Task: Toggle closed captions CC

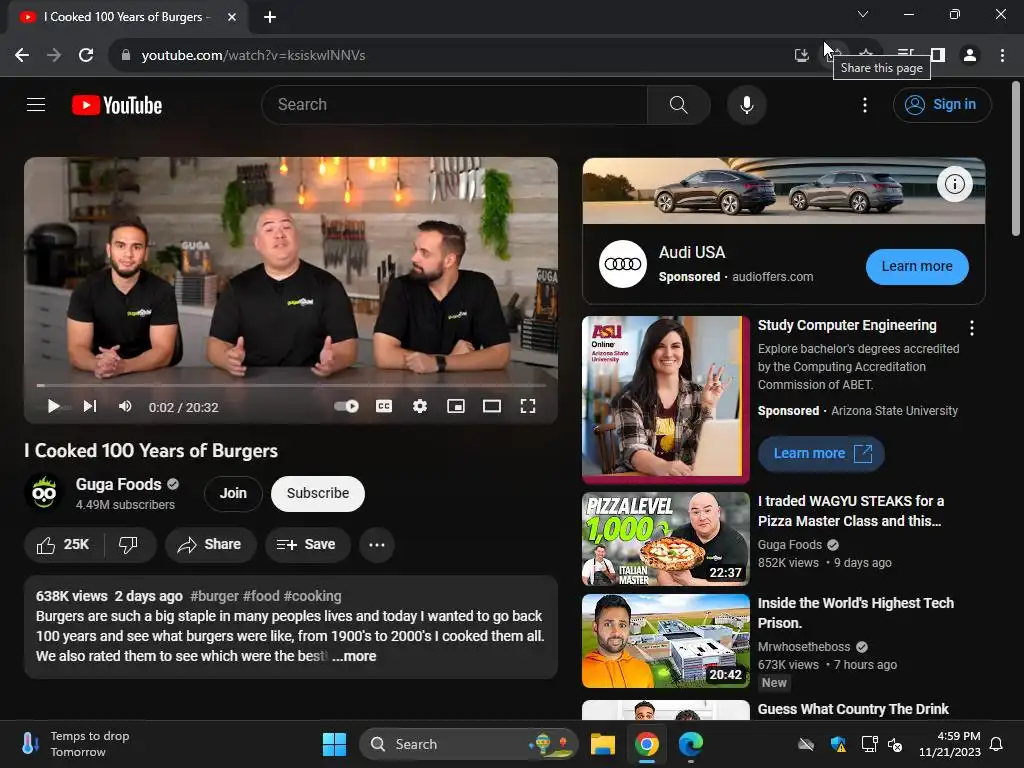Action: point(384,406)
